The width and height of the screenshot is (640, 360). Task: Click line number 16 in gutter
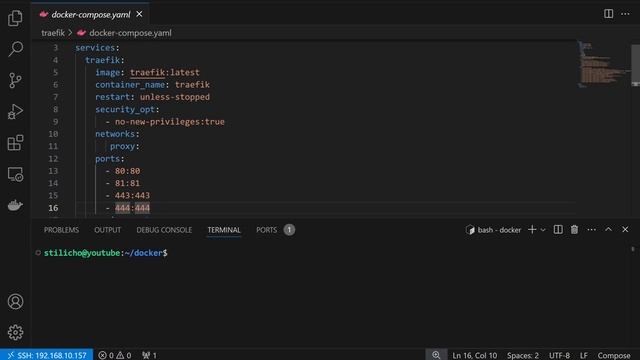point(53,208)
